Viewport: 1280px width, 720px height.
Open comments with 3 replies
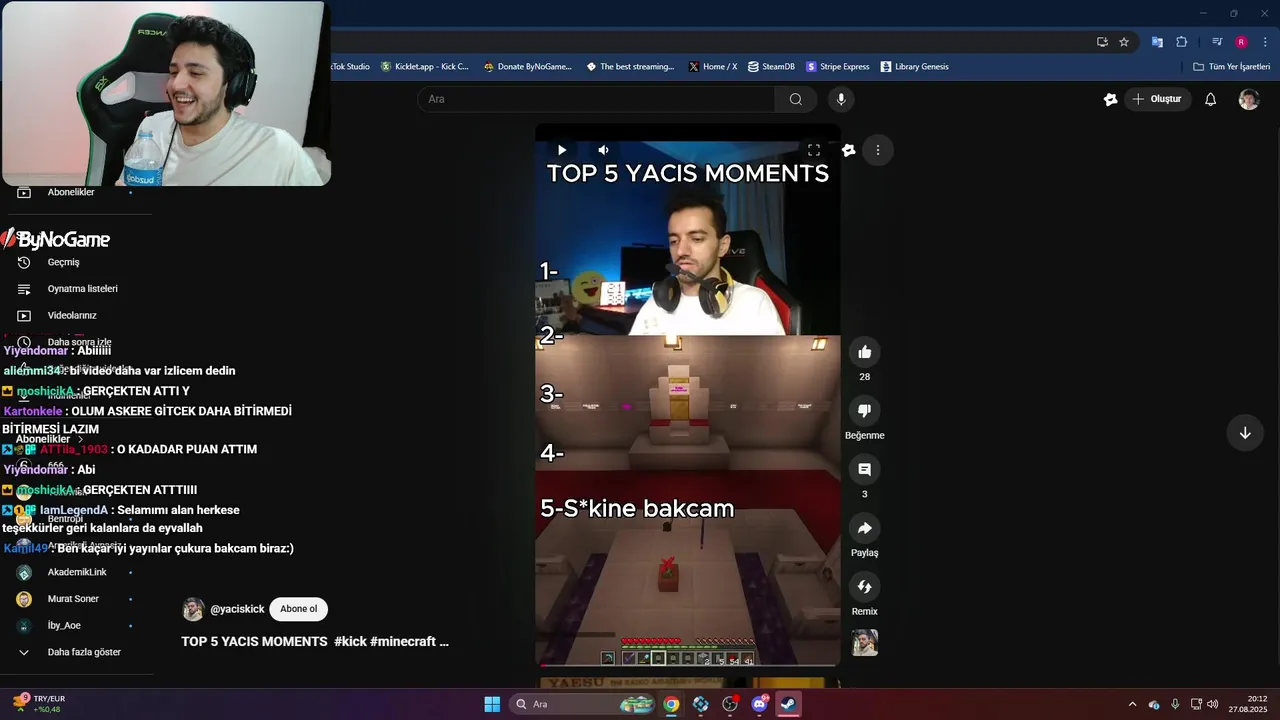click(x=865, y=469)
